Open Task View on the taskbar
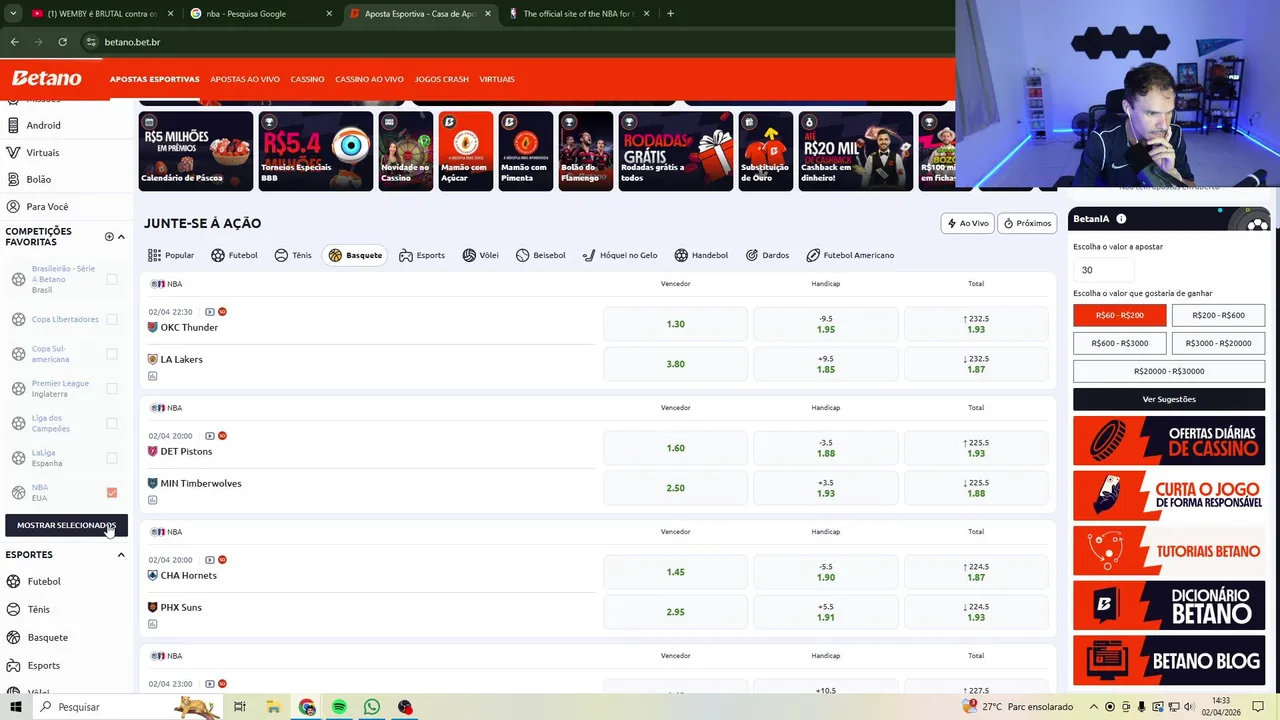1280x720 pixels. click(240, 707)
